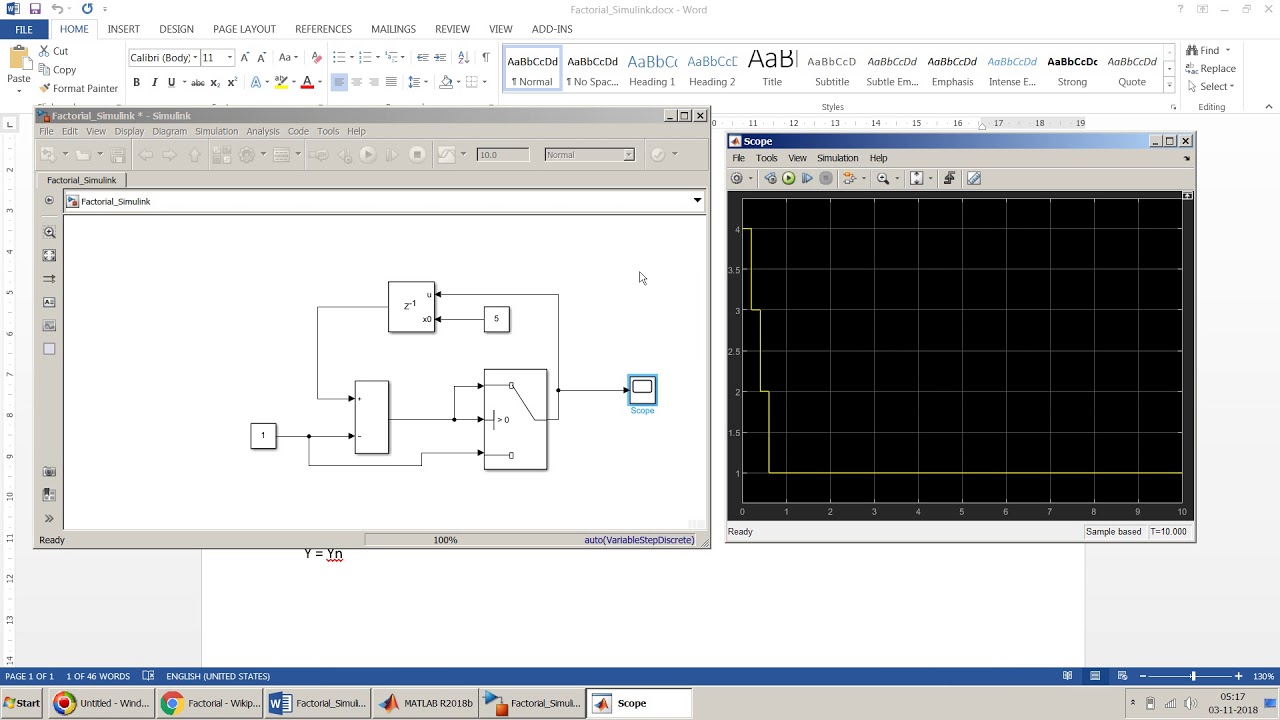Click simulation stop time field 10.0
The width and height of the screenshot is (1280, 720).
click(502, 155)
